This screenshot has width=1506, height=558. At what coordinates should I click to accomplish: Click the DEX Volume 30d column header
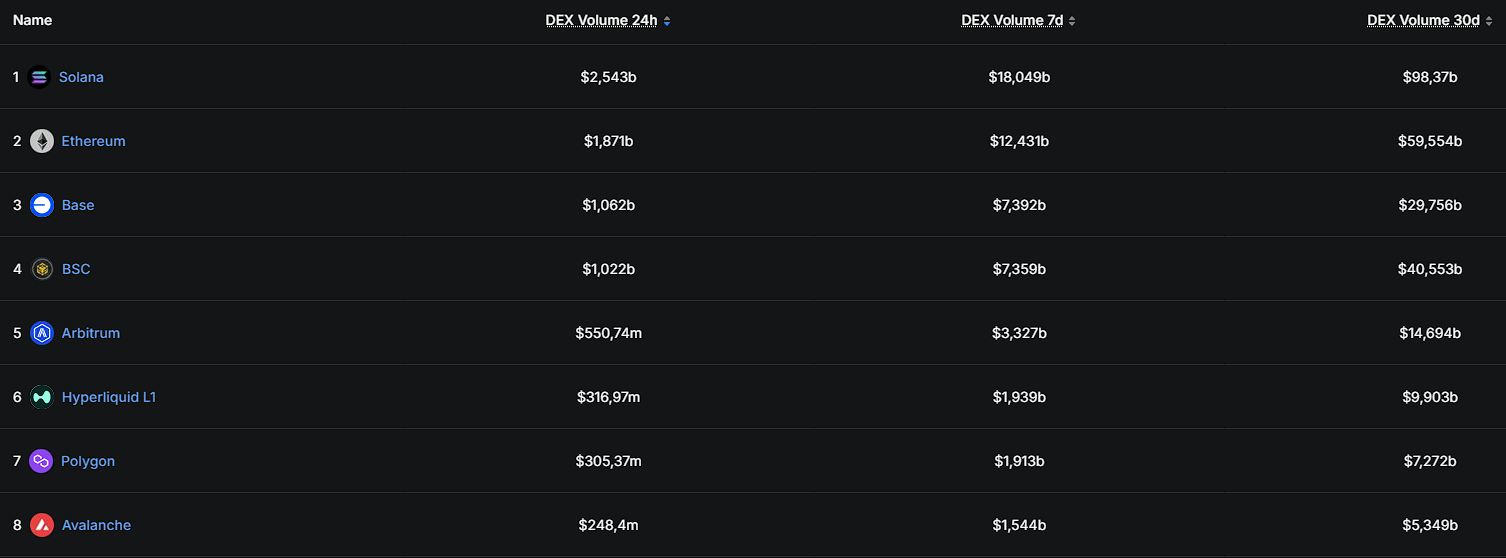[x=1423, y=20]
